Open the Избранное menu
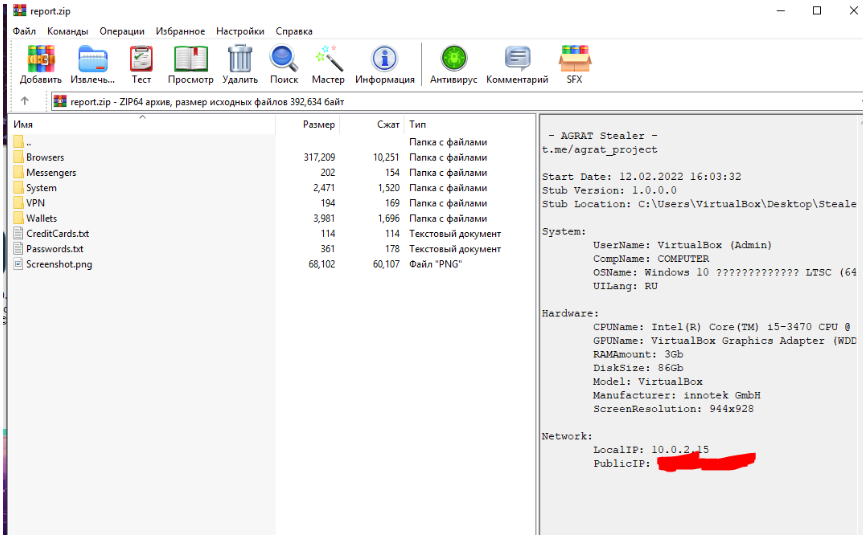 pyautogui.click(x=180, y=31)
